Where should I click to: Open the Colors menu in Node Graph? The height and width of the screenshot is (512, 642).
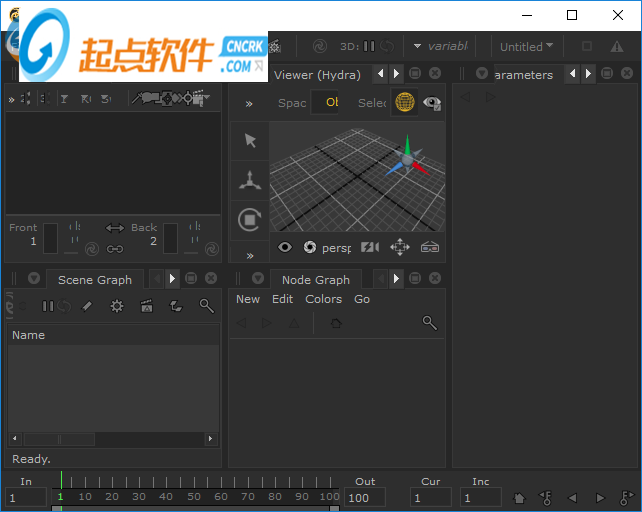click(x=323, y=299)
